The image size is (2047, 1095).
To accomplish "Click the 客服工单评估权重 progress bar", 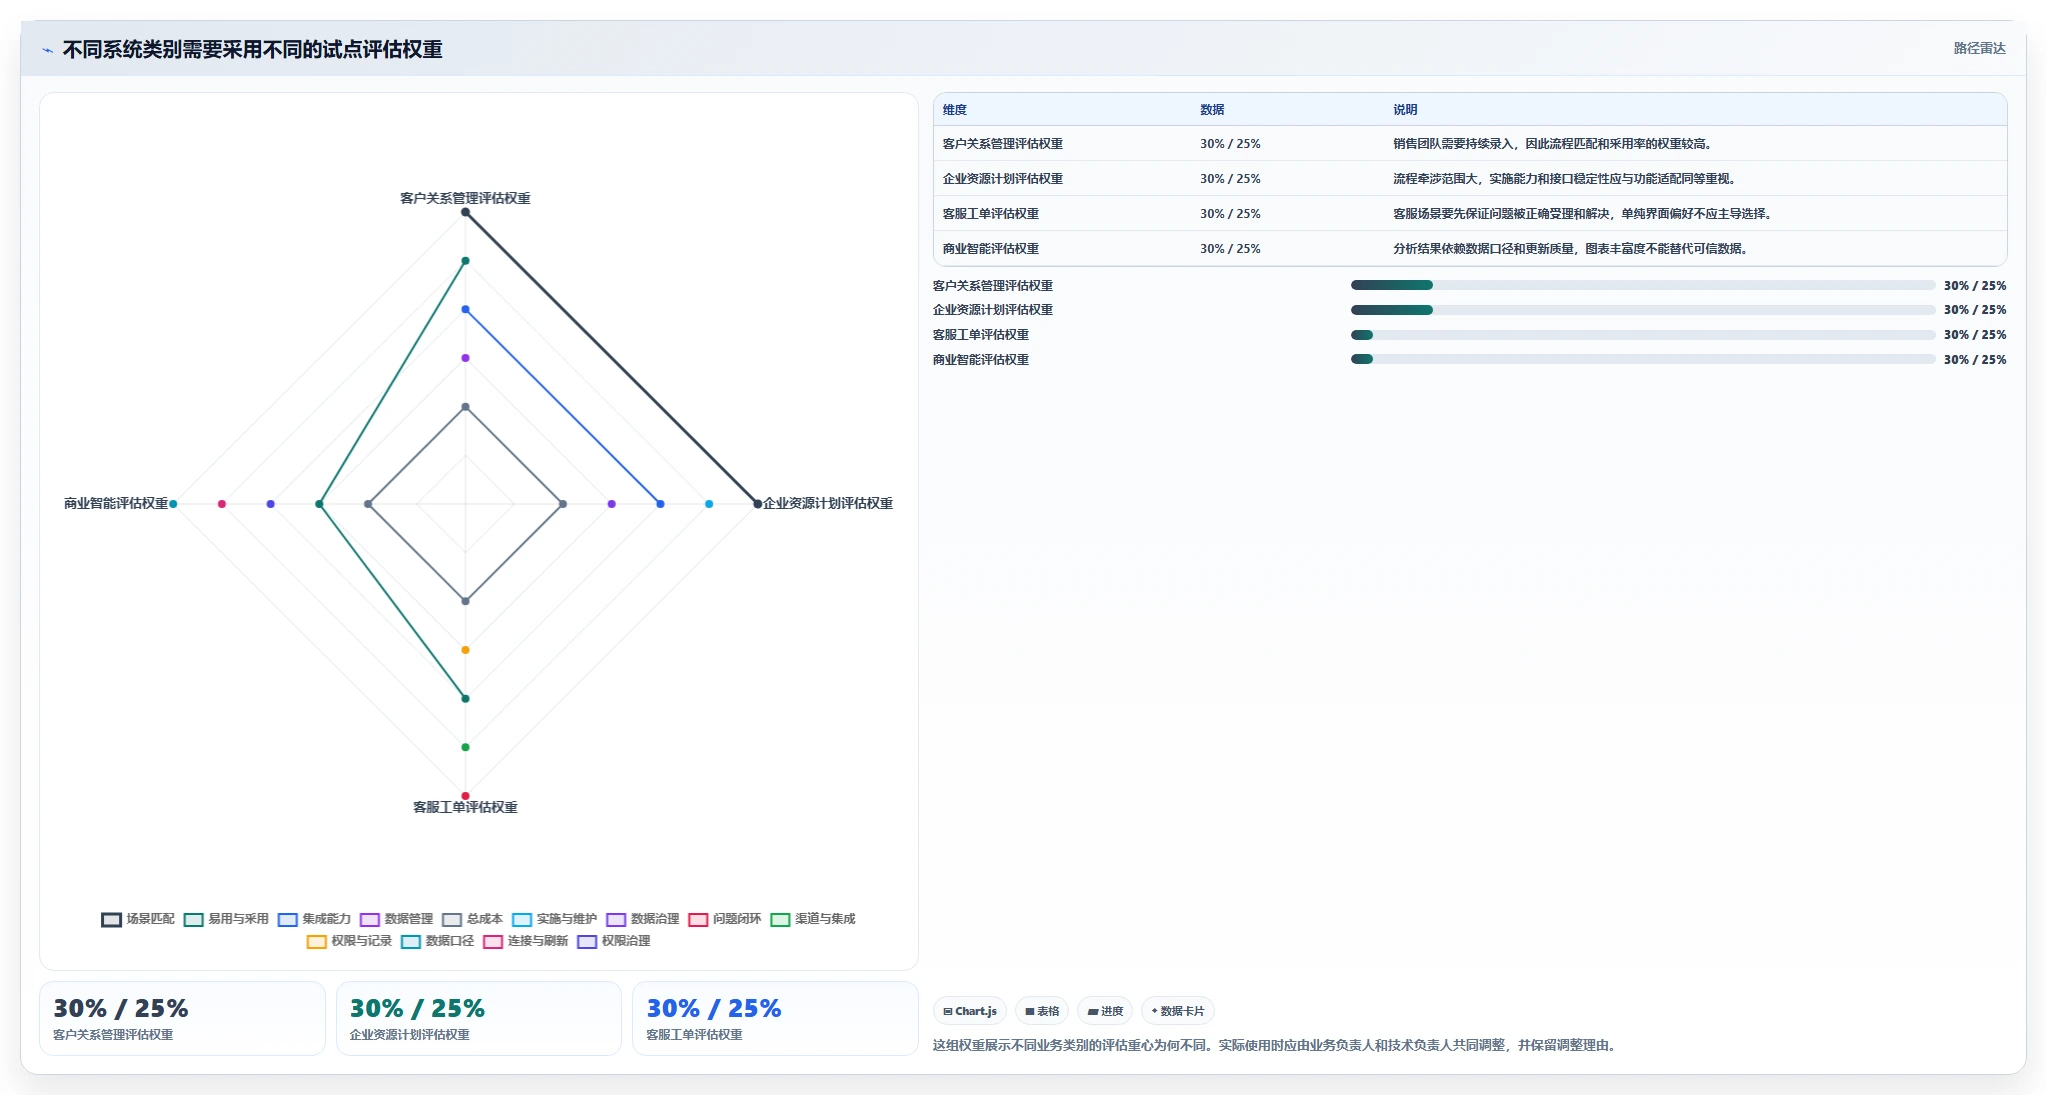I will pyautogui.click(x=1643, y=335).
